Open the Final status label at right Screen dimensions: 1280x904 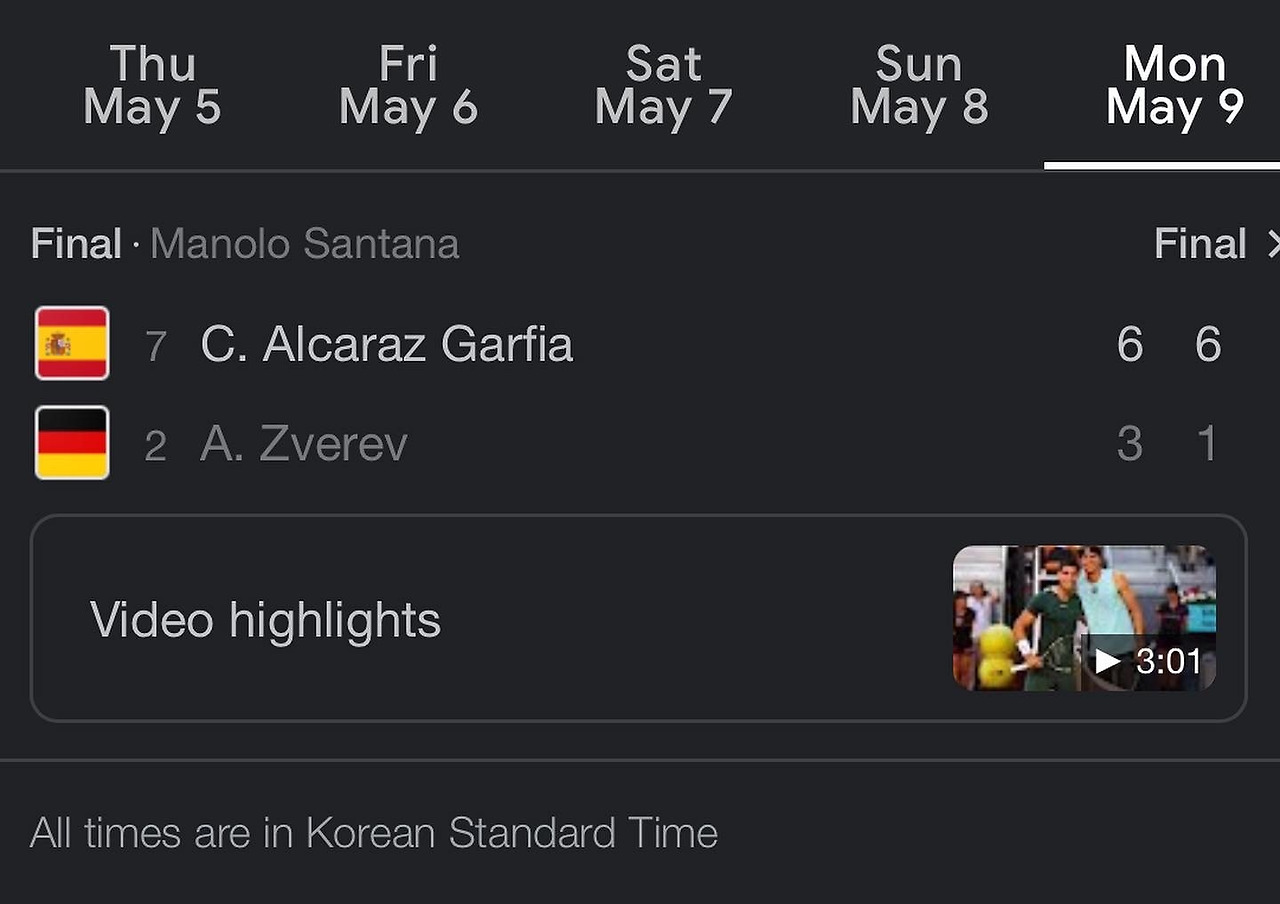pyautogui.click(x=1200, y=244)
